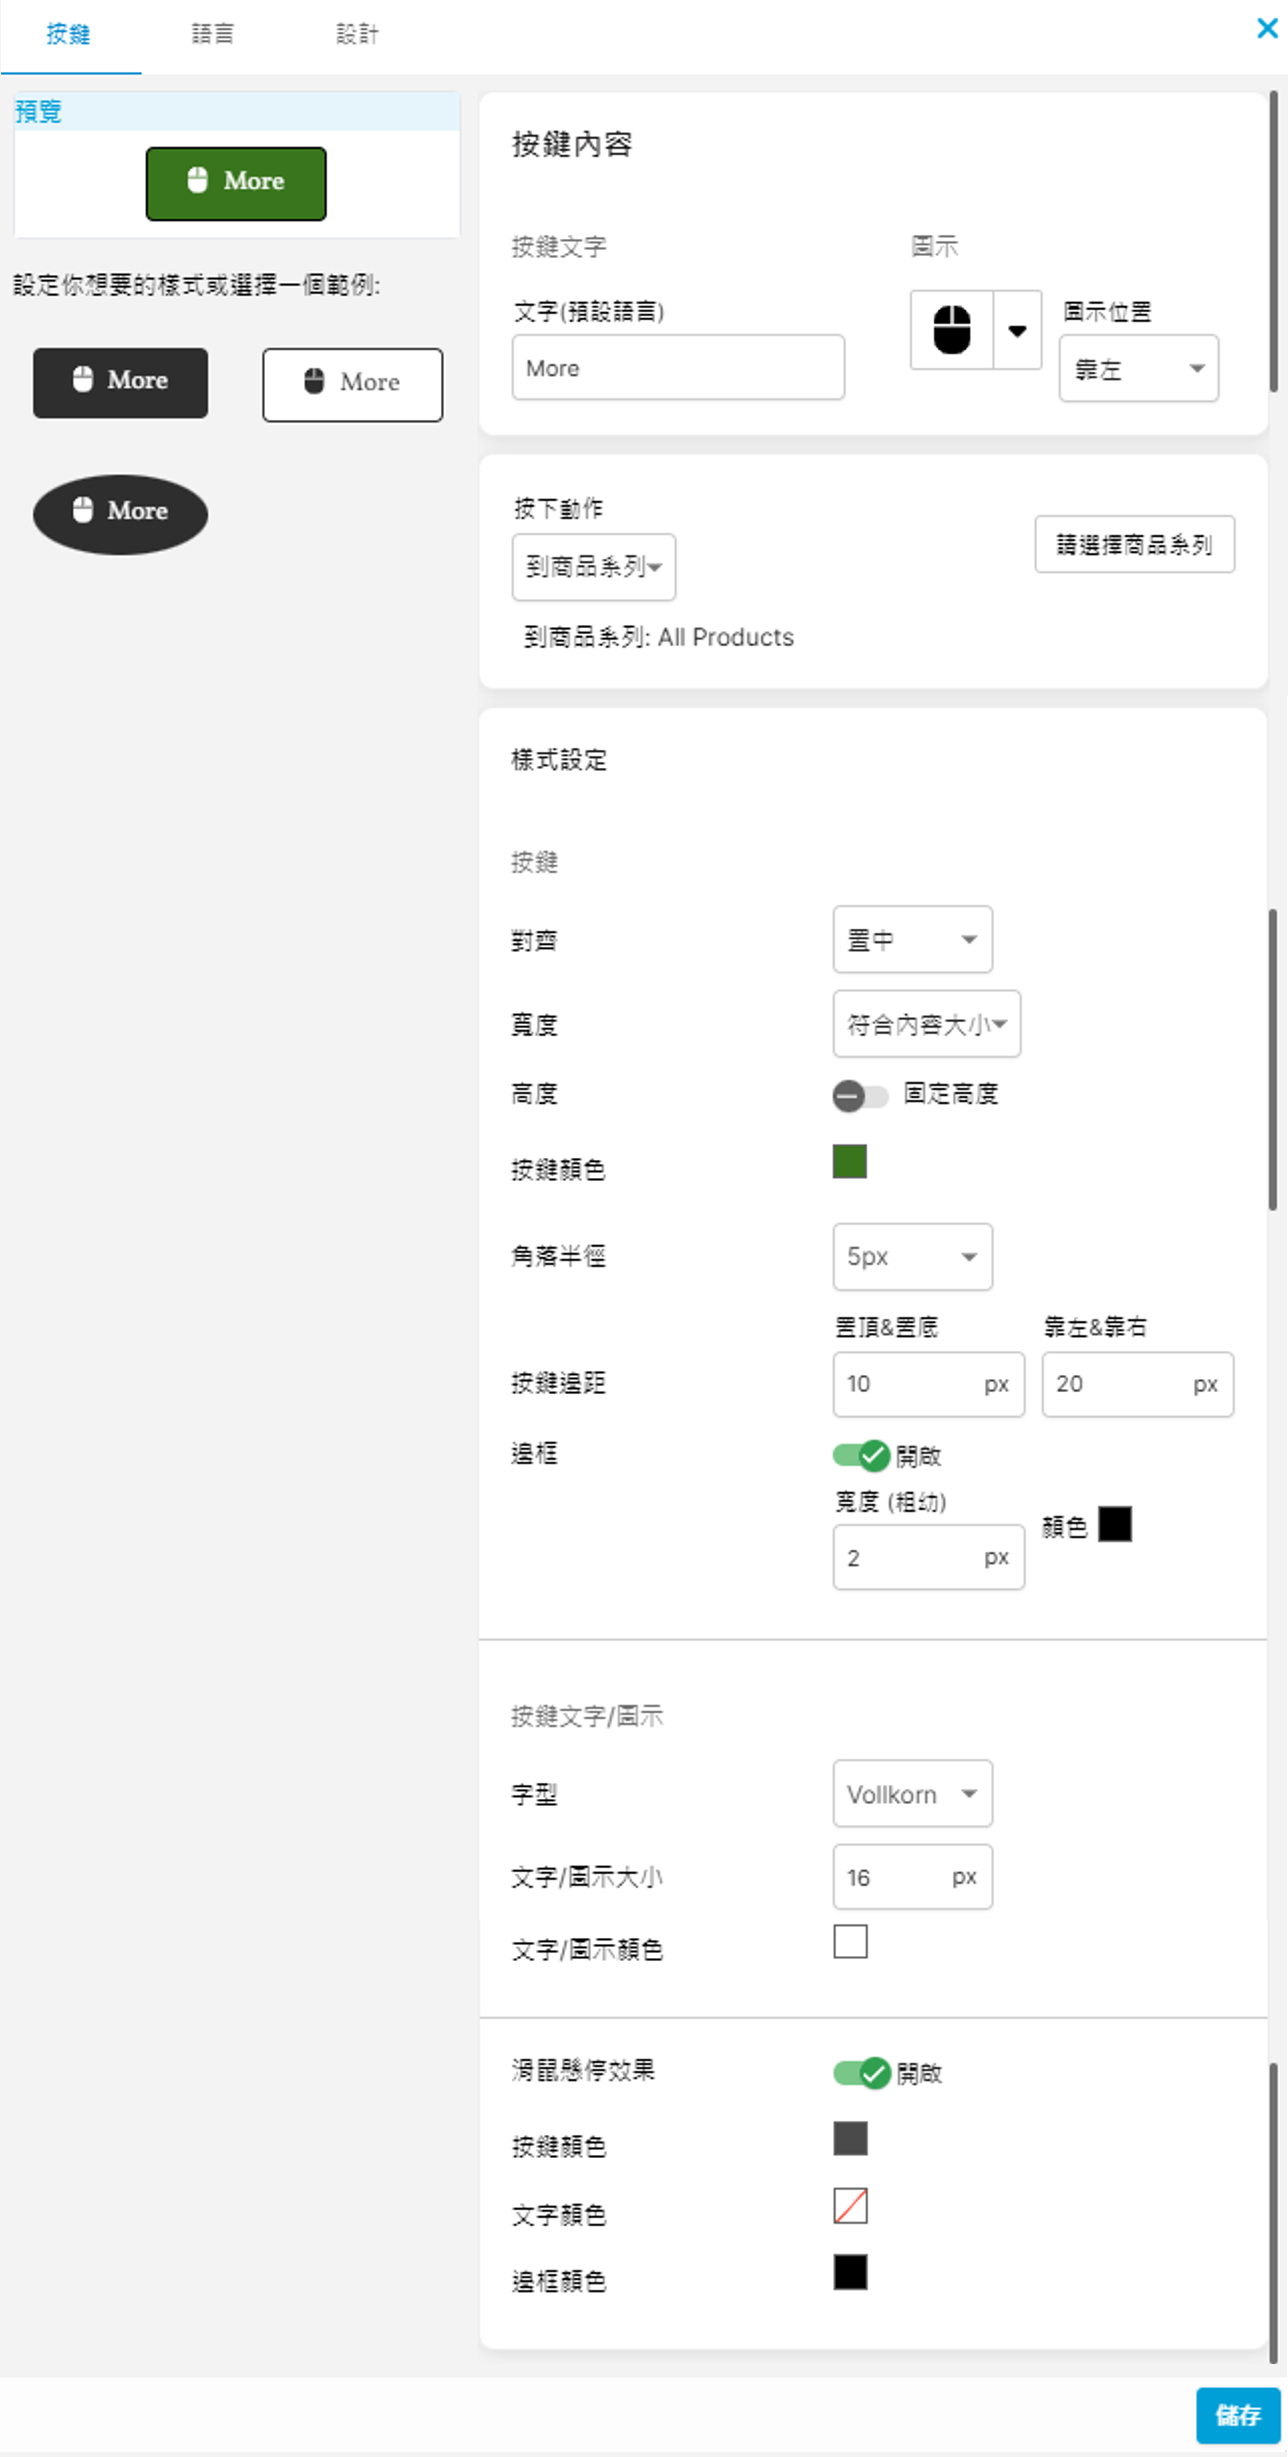Turn off the 滑鼠懸停效果 hover toggle
1288x2457 pixels.
(861, 2073)
